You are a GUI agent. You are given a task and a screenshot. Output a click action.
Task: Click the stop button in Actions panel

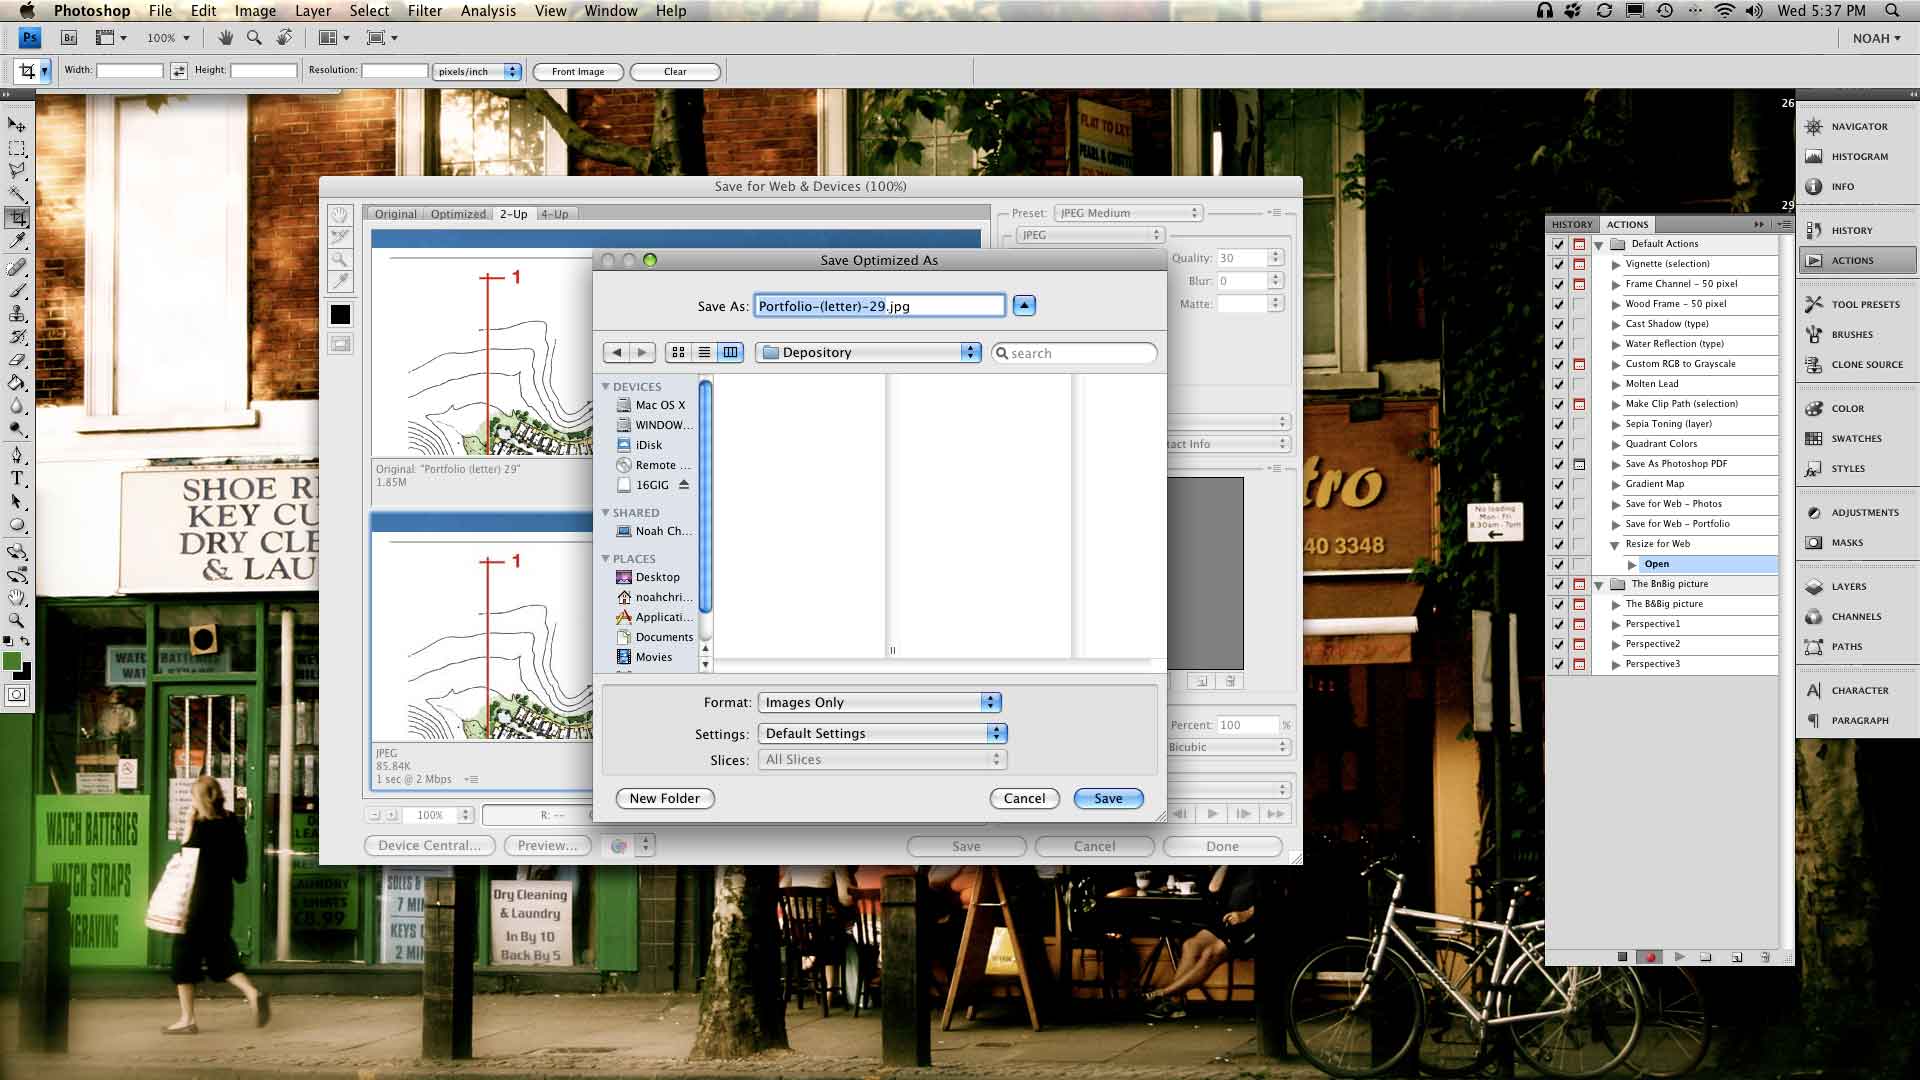[1622, 957]
